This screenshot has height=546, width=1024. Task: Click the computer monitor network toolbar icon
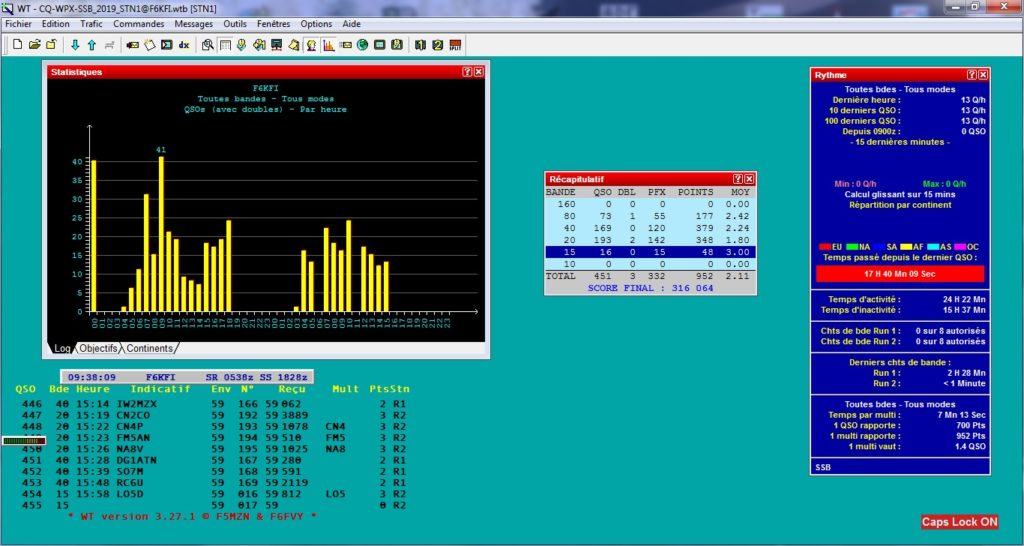(276, 44)
